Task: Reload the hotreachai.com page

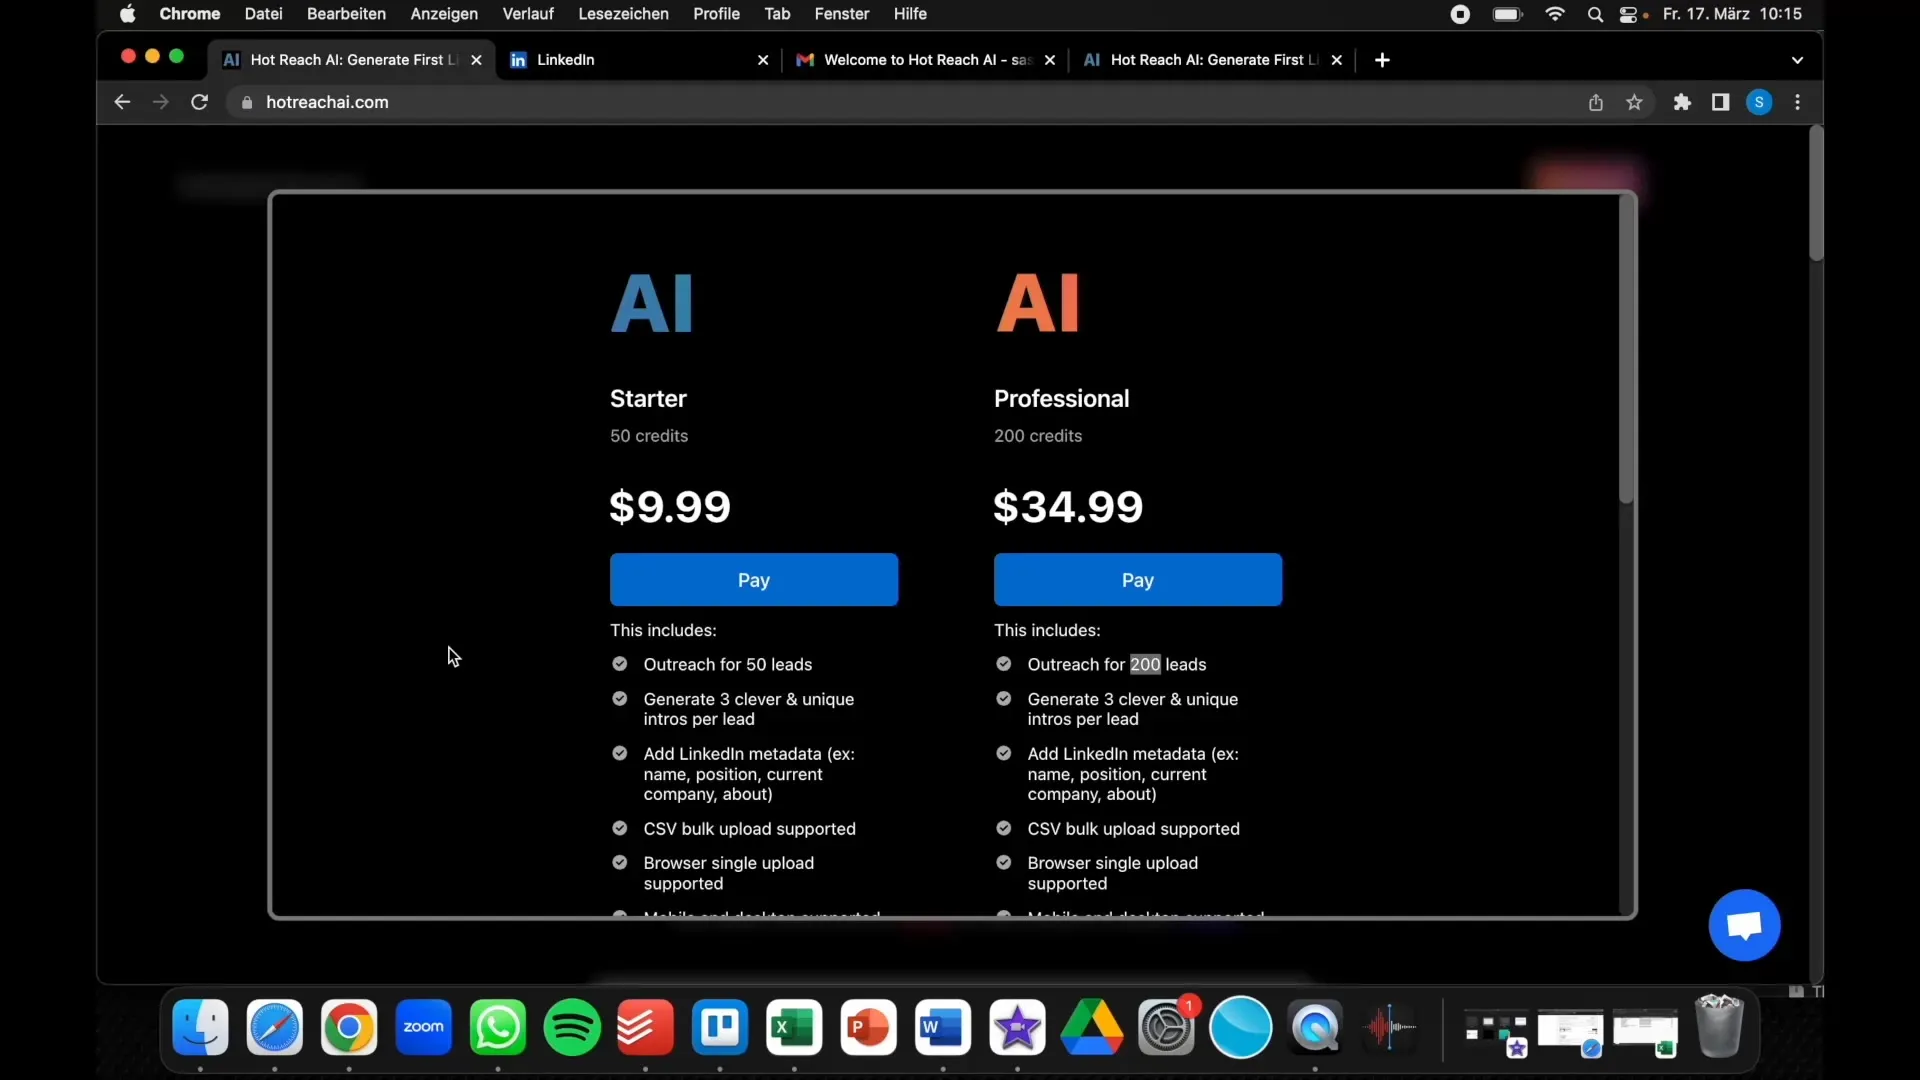Action: click(199, 102)
